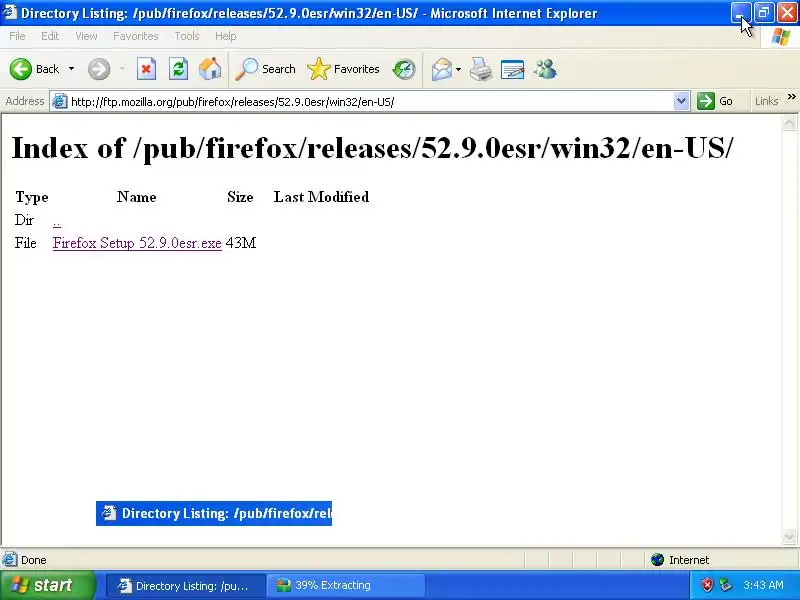Expand the Links toolbar chevron

[x=791, y=96]
